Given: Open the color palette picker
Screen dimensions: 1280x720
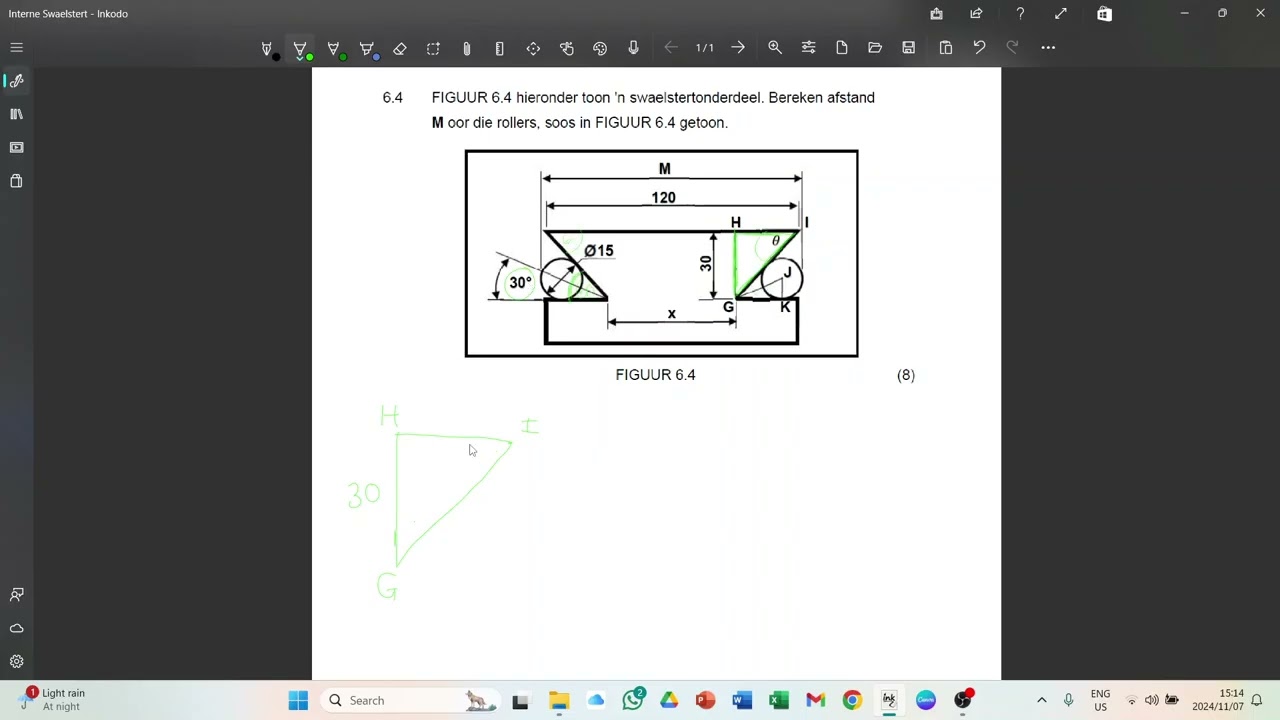Looking at the screenshot, I should pyautogui.click(x=600, y=48).
